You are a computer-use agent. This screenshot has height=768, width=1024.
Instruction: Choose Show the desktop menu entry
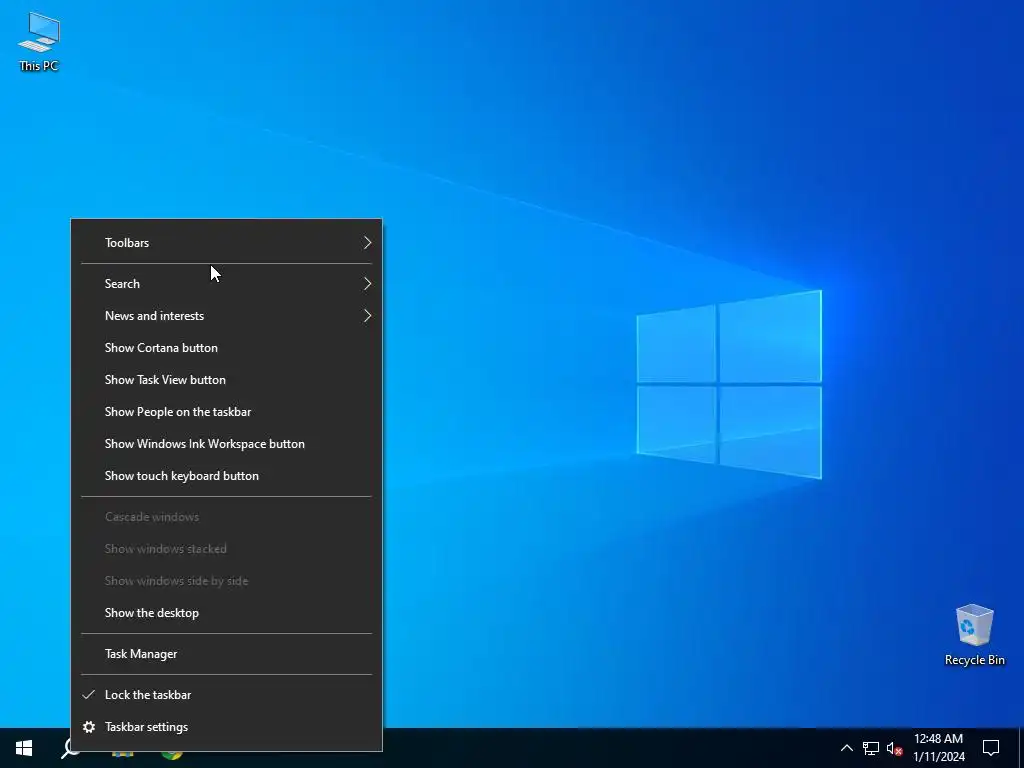[x=226, y=613]
